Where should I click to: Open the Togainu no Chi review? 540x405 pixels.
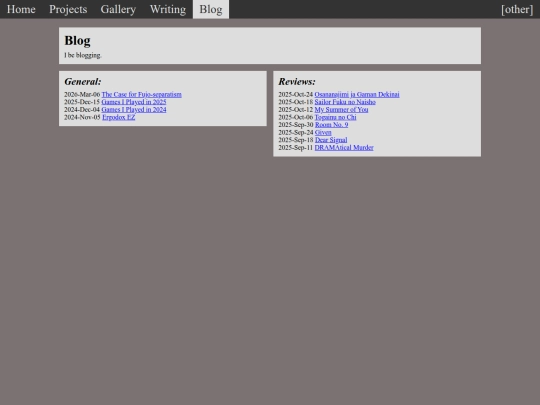335,117
